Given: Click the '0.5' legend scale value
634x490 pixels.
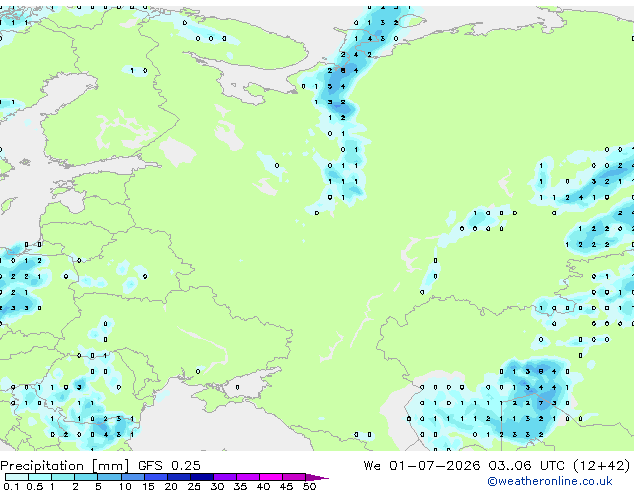Looking at the screenshot, I should 34,486.
